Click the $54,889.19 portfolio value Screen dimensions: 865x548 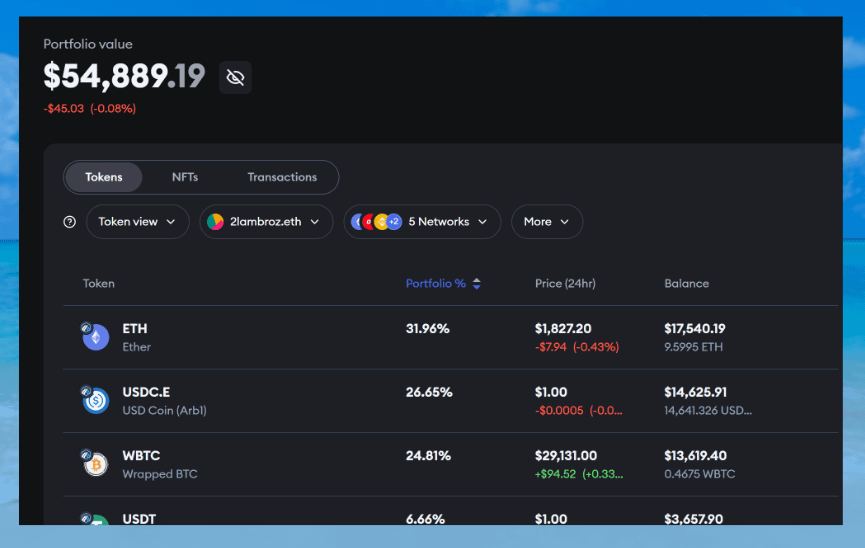[x=124, y=76]
